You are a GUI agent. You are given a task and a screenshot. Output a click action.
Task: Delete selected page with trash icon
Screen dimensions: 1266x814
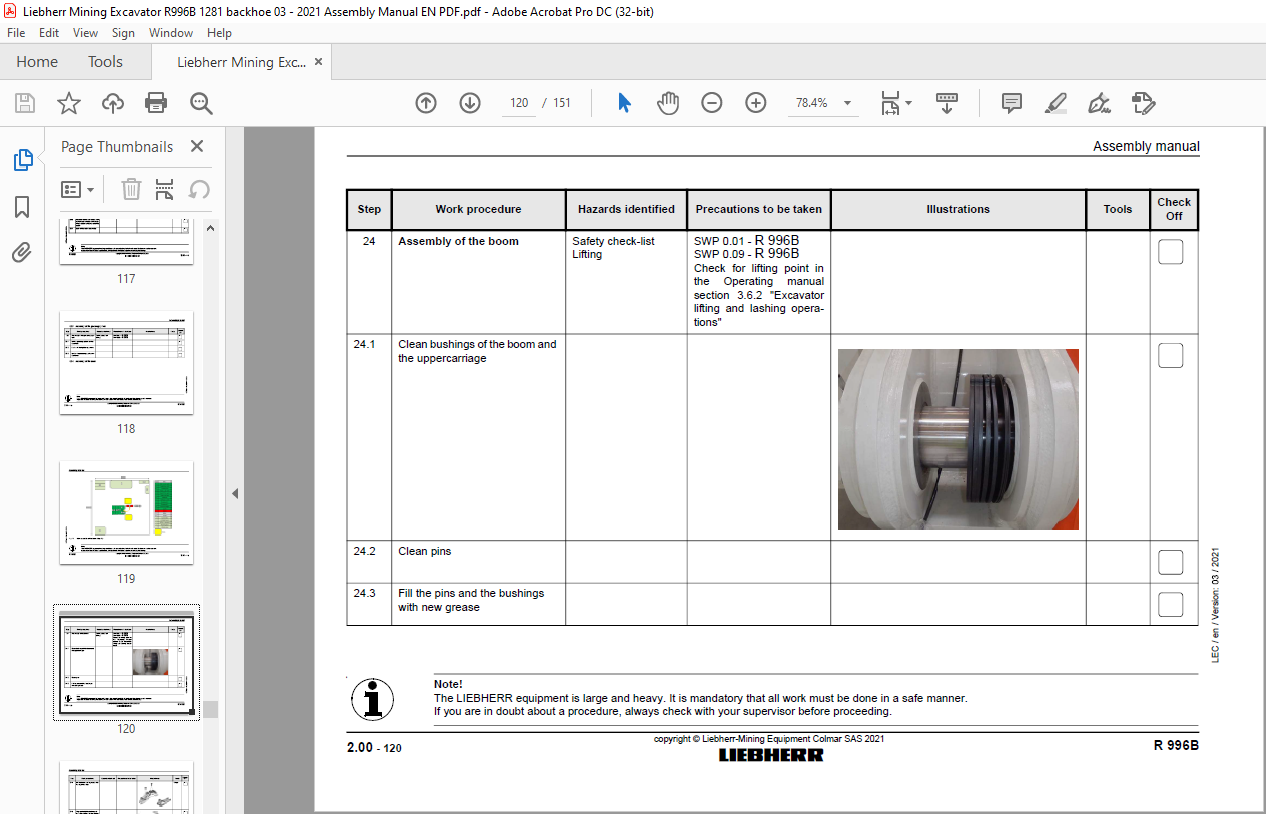tap(131, 189)
